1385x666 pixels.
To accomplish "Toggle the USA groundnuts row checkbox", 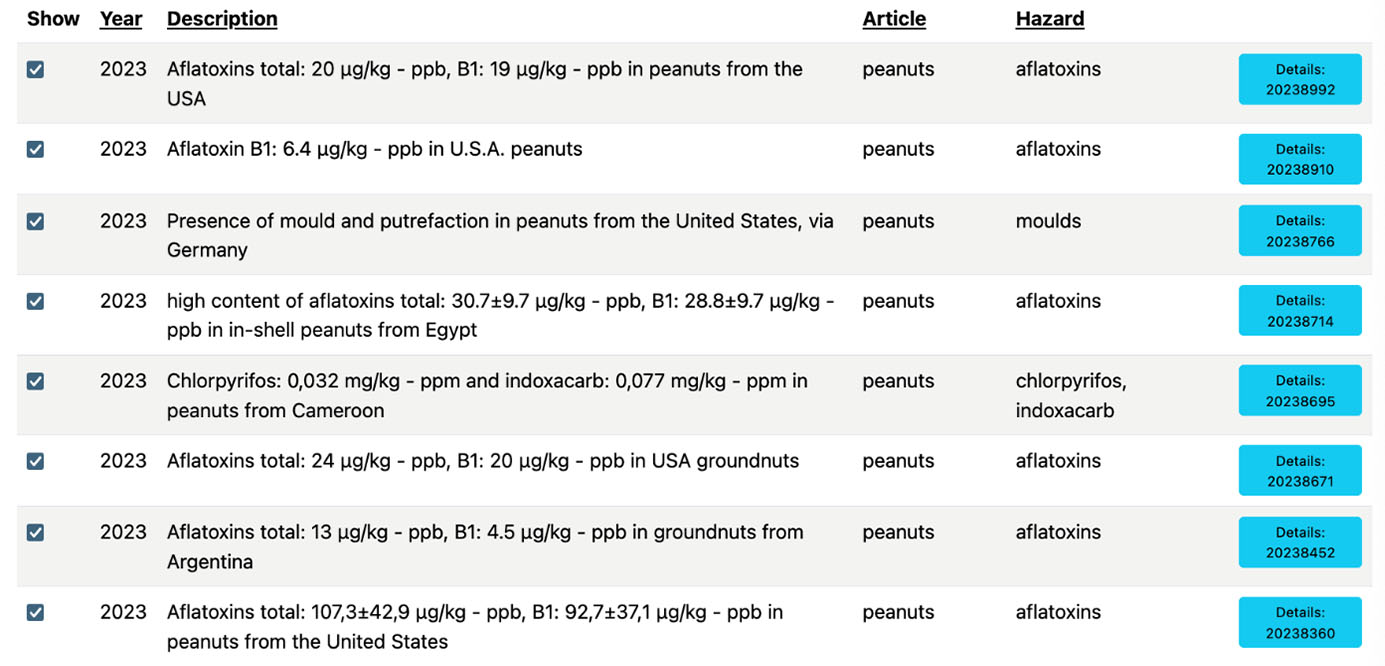I will (35, 461).
